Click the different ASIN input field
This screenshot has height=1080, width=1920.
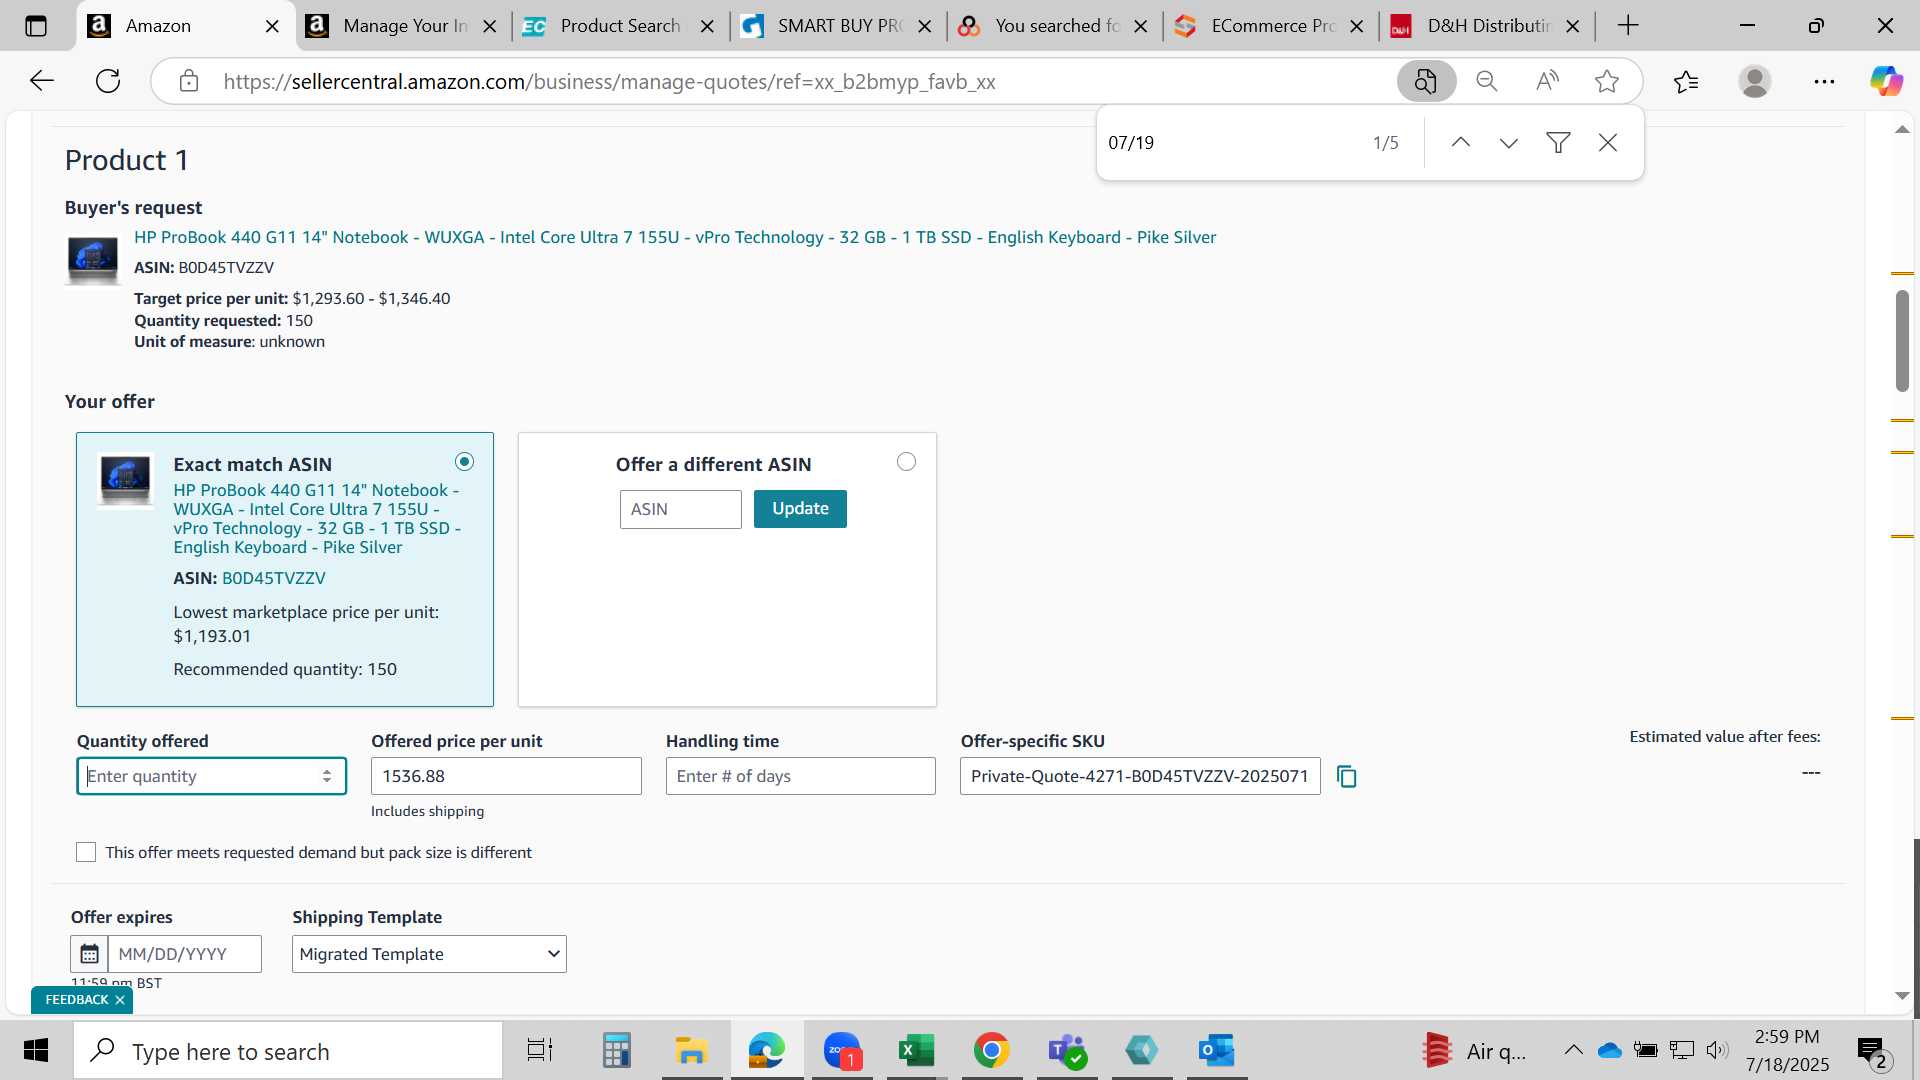681,509
